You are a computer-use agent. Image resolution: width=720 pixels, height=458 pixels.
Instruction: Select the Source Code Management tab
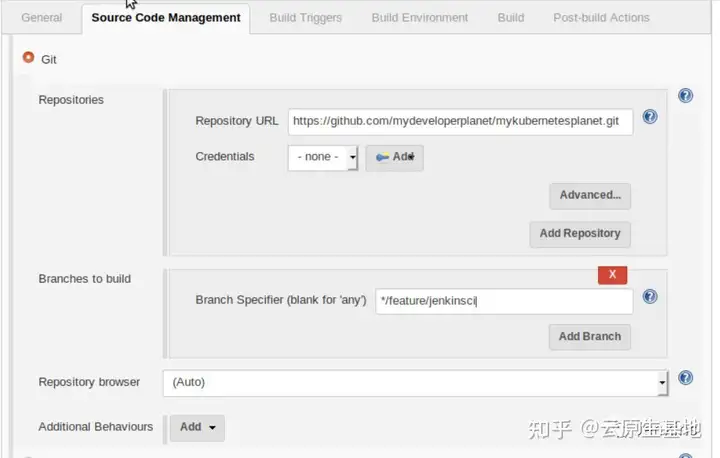[166, 18]
